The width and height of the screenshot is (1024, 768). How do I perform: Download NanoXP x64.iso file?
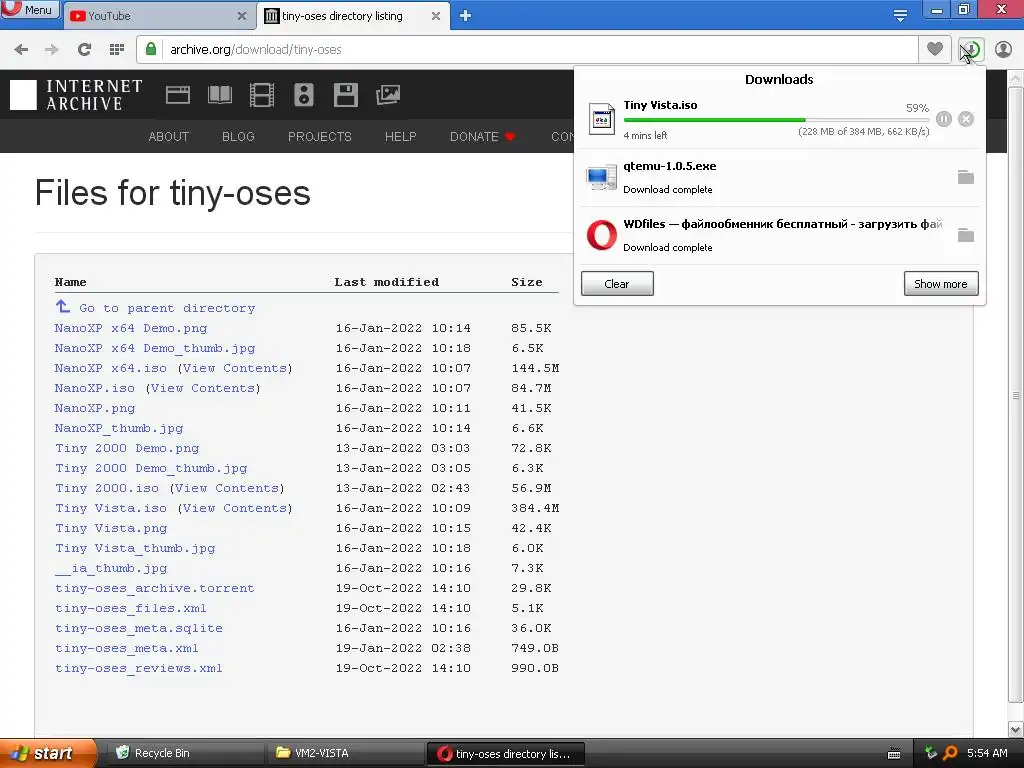click(x=110, y=368)
